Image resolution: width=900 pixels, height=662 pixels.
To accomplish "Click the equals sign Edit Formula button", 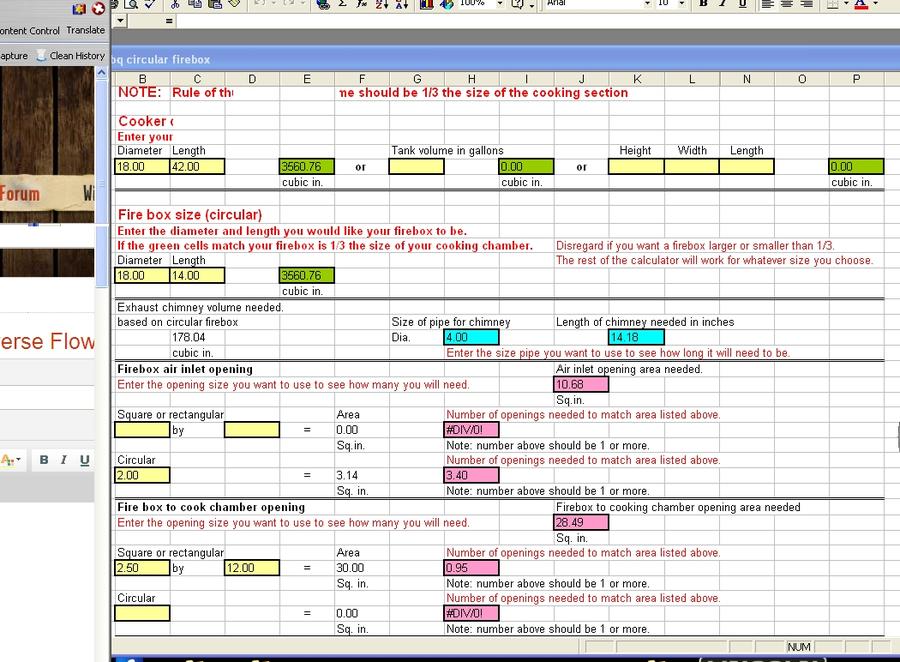I will pos(168,21).
